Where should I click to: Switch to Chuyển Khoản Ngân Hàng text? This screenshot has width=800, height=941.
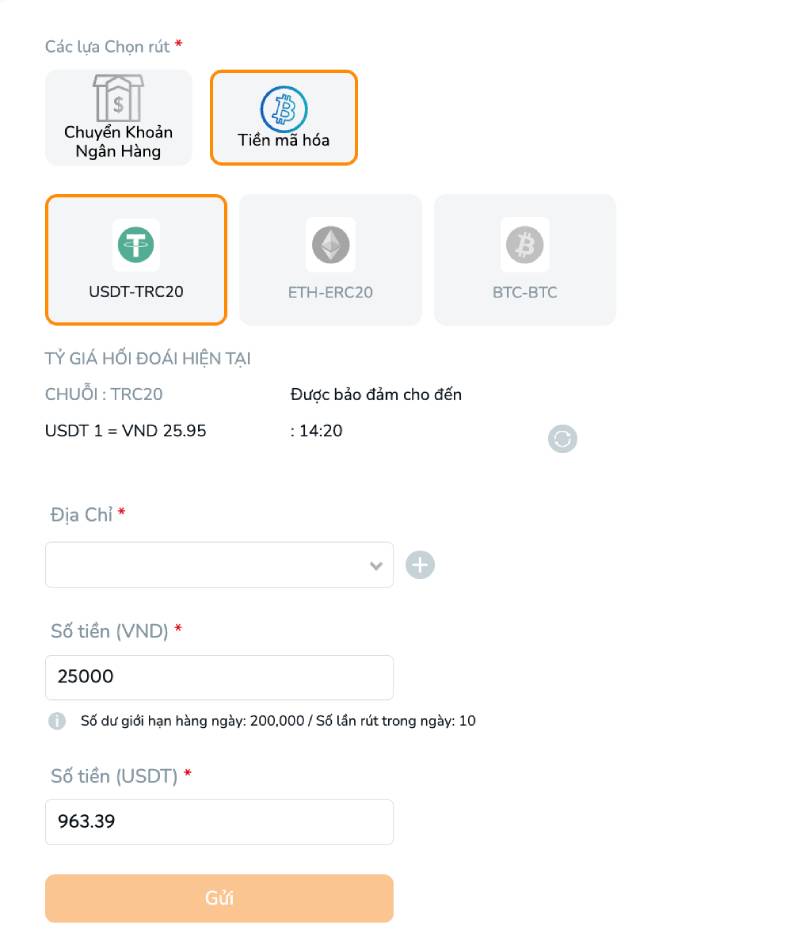coord(118,142)
